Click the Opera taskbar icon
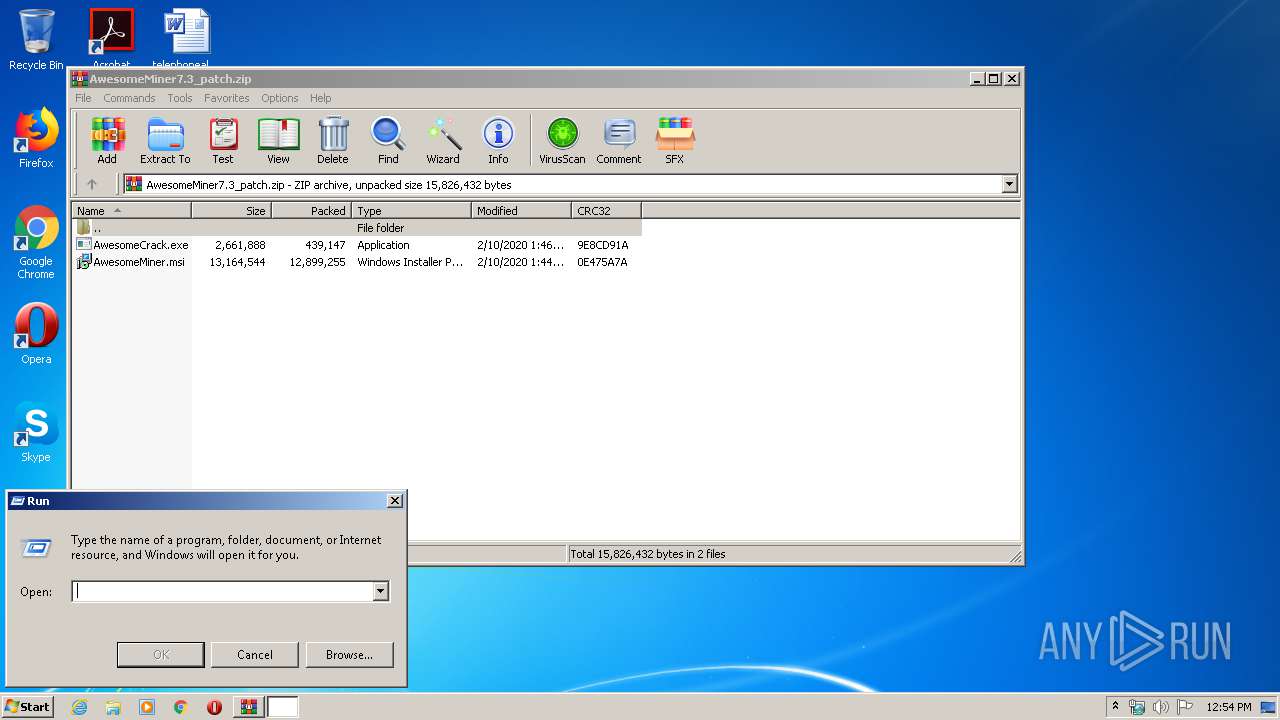Viewport: 1280px width, 720px height. coord(214,707)
